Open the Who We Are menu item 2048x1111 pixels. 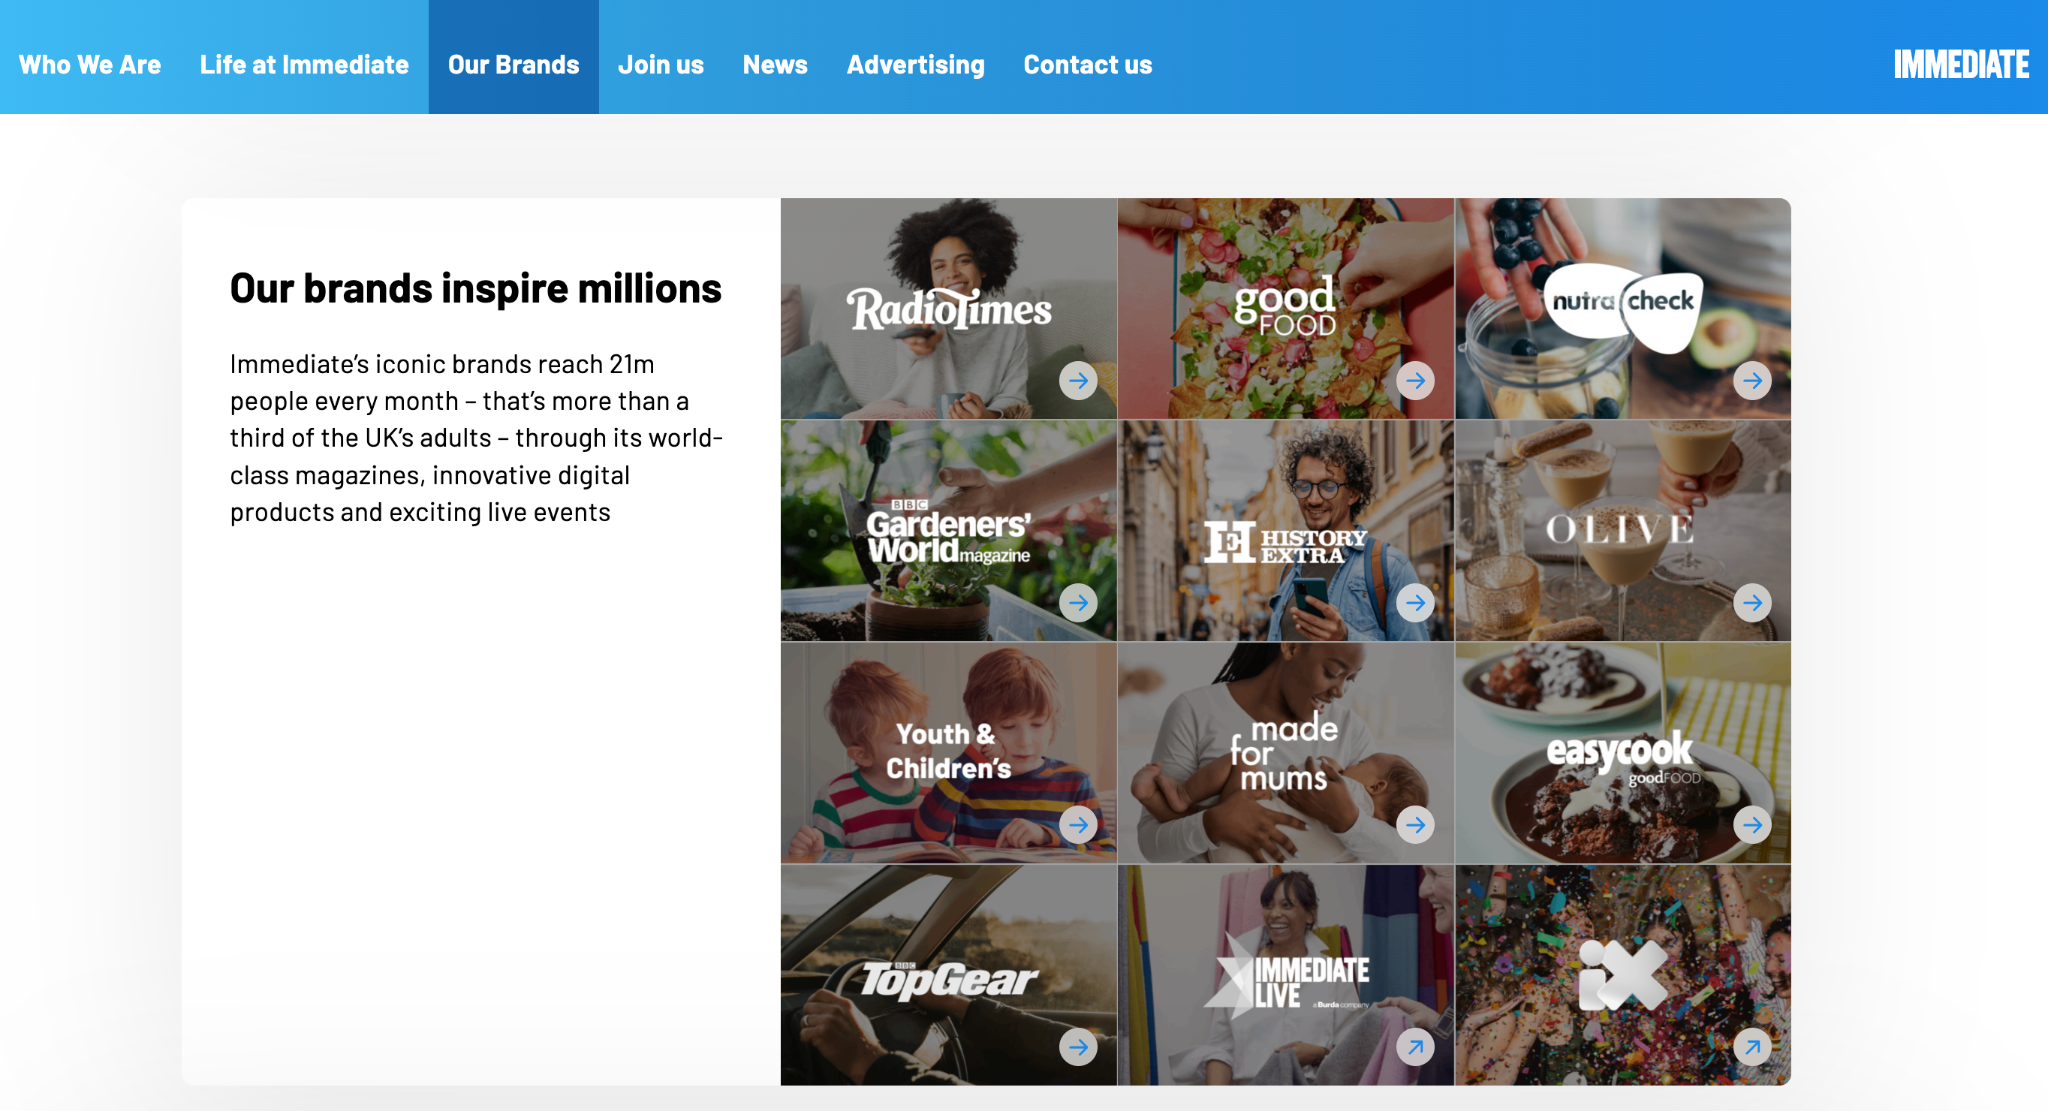(x=90, y=65)
